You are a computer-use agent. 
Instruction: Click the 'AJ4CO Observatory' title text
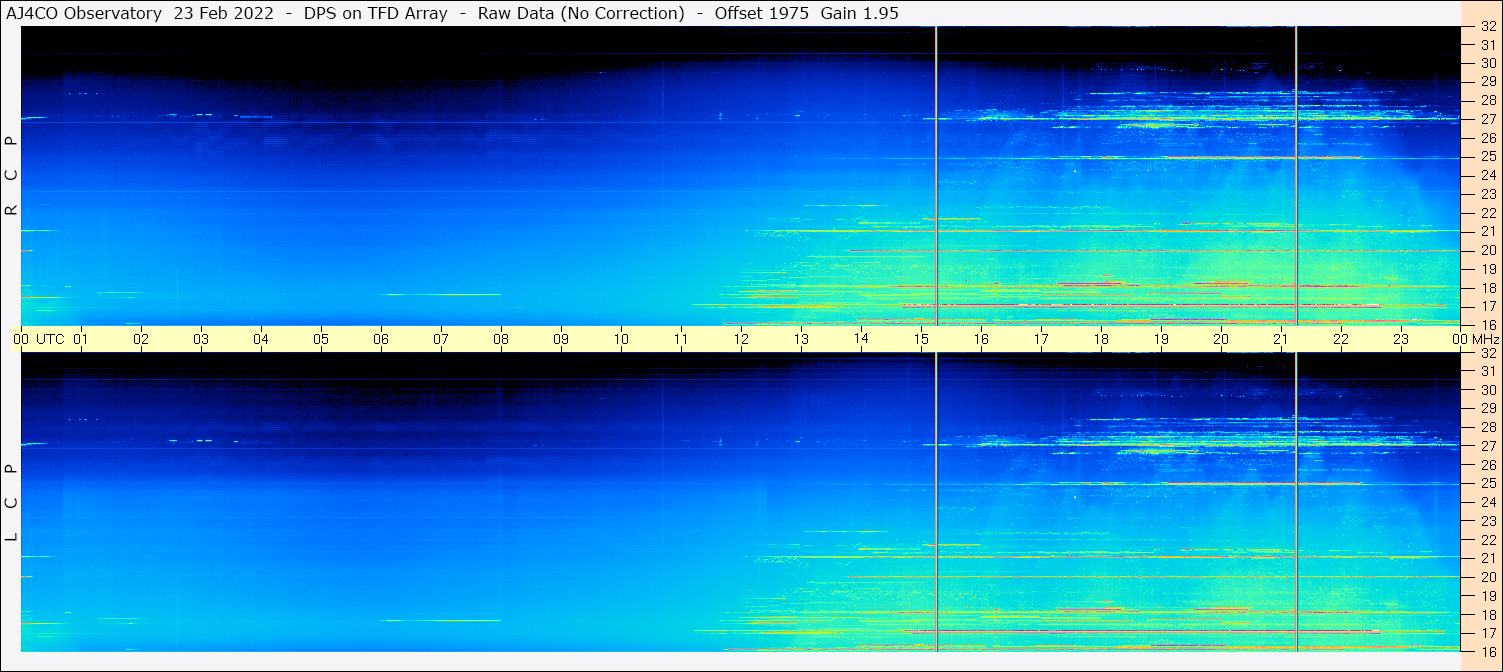86,13
